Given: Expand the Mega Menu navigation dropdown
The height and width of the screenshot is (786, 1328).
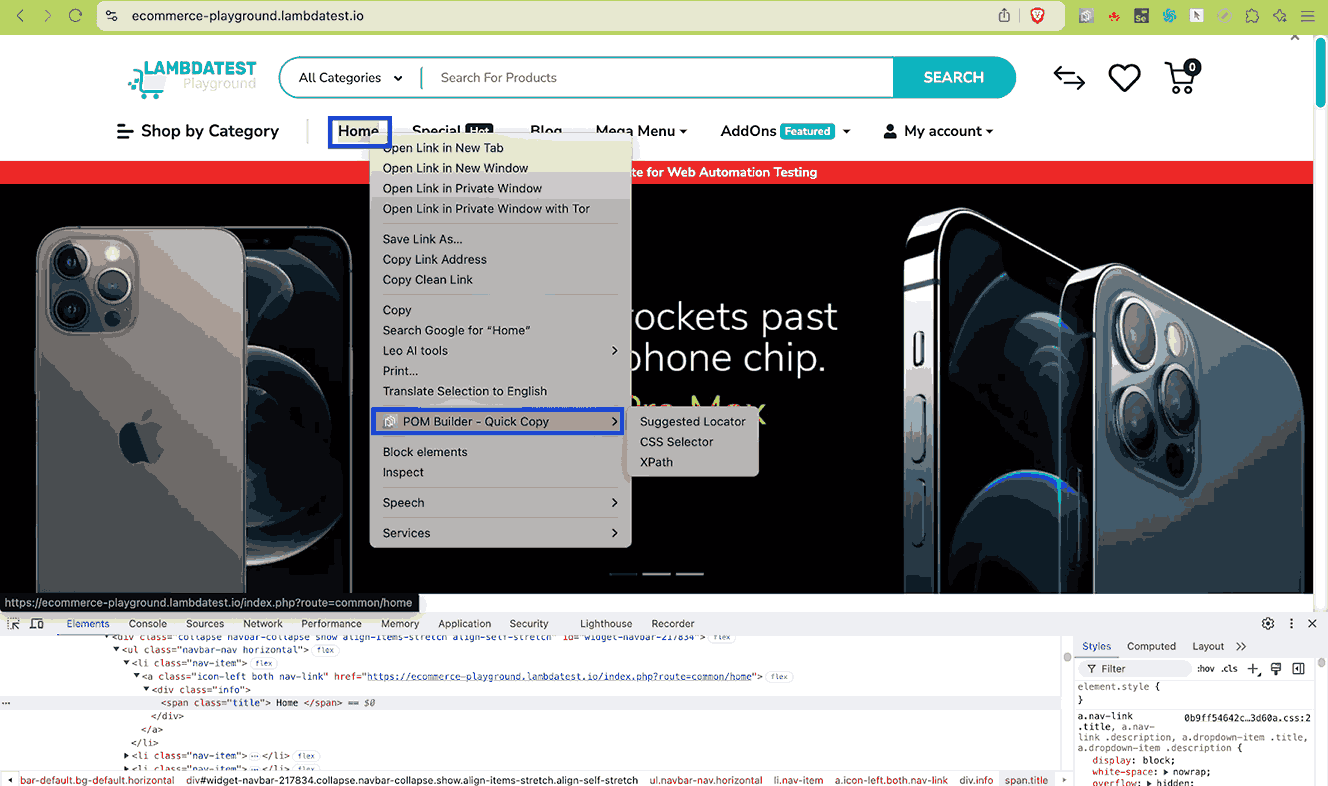Looking at the screenshot, I should 641,131.
